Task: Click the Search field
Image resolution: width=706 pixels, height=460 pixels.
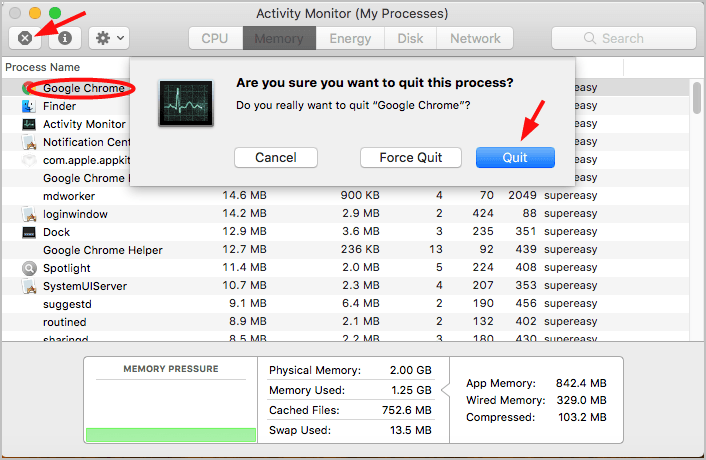Action: [624, 38]
